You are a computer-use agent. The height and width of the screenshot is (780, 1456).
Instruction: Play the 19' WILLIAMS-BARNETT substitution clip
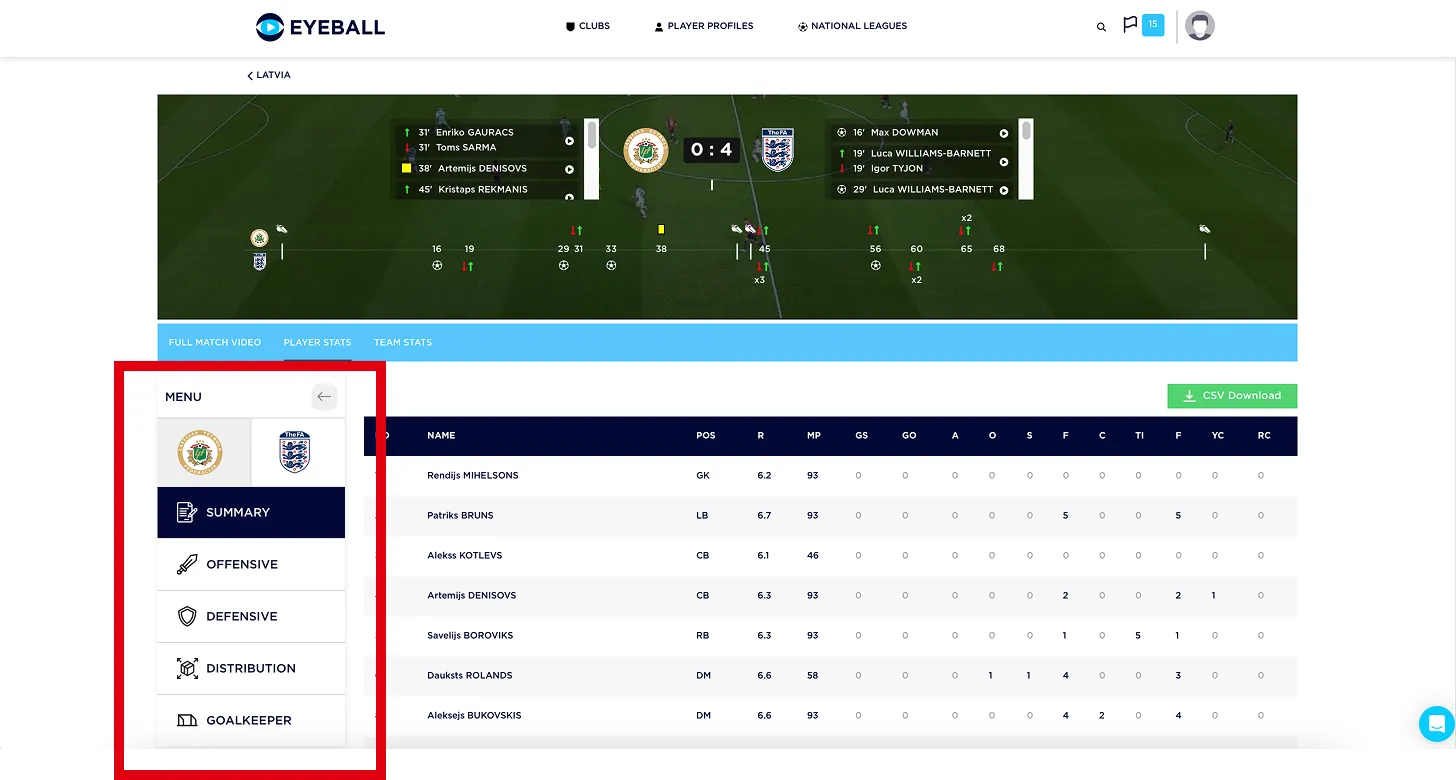[1003, 161]
